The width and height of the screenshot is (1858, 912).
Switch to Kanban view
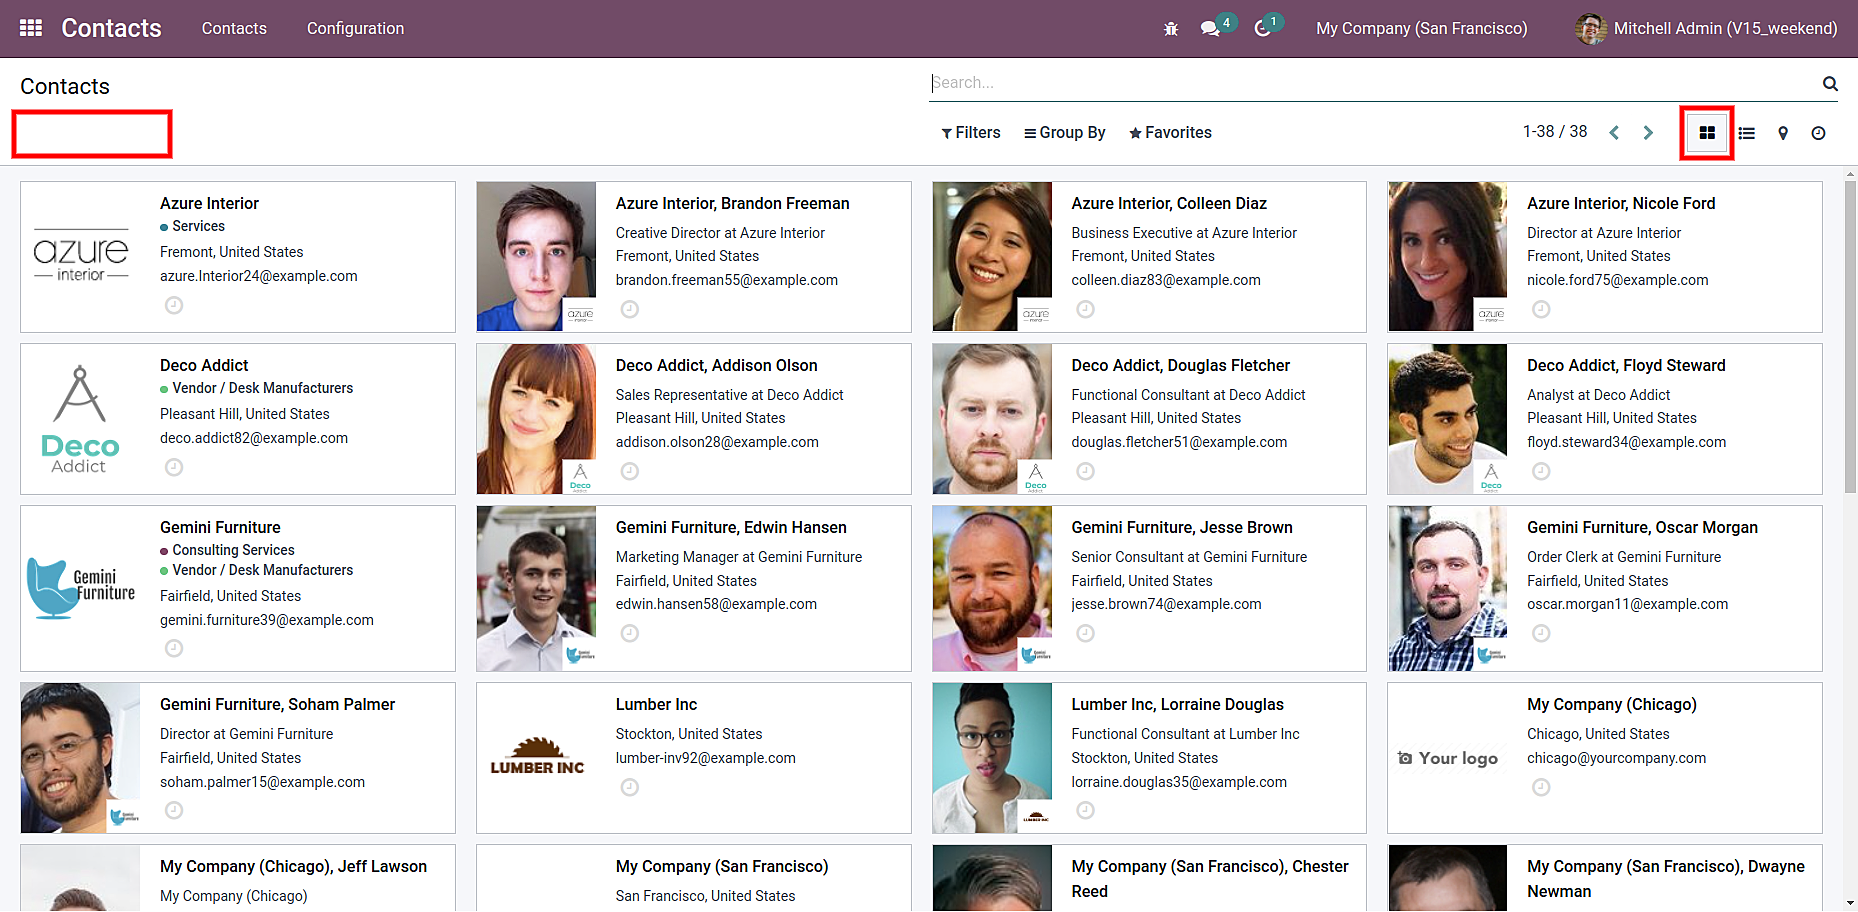(x=1707, y=133)
